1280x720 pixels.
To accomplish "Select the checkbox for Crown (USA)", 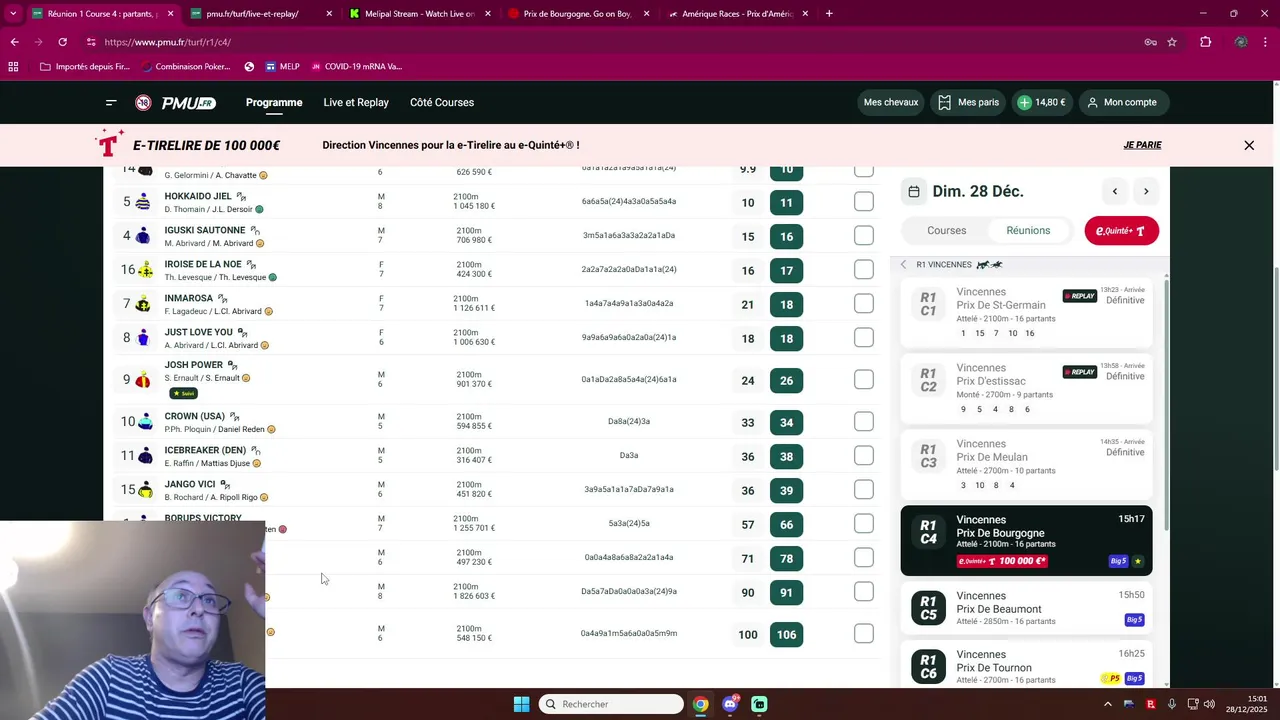I will click(x=864, y=422).
